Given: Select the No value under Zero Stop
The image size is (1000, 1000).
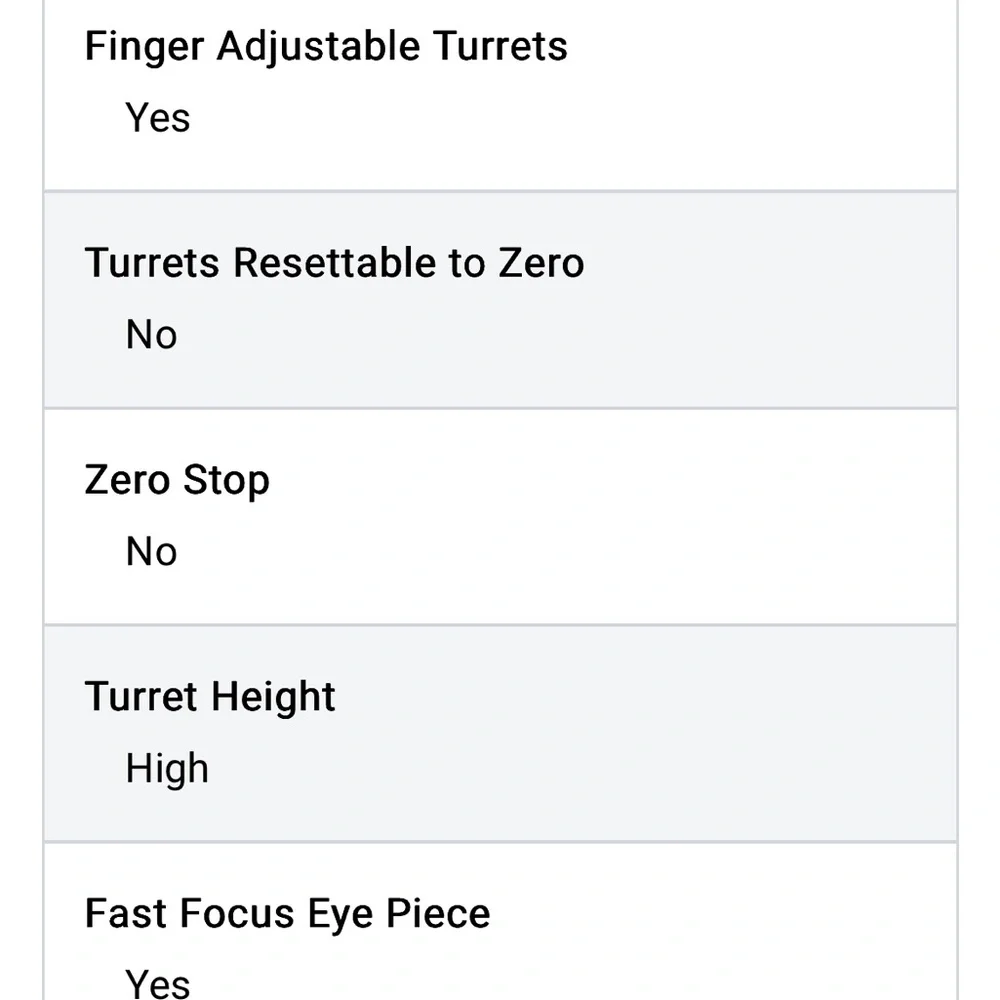Looking at the screenshot, I should click(151, 552).
